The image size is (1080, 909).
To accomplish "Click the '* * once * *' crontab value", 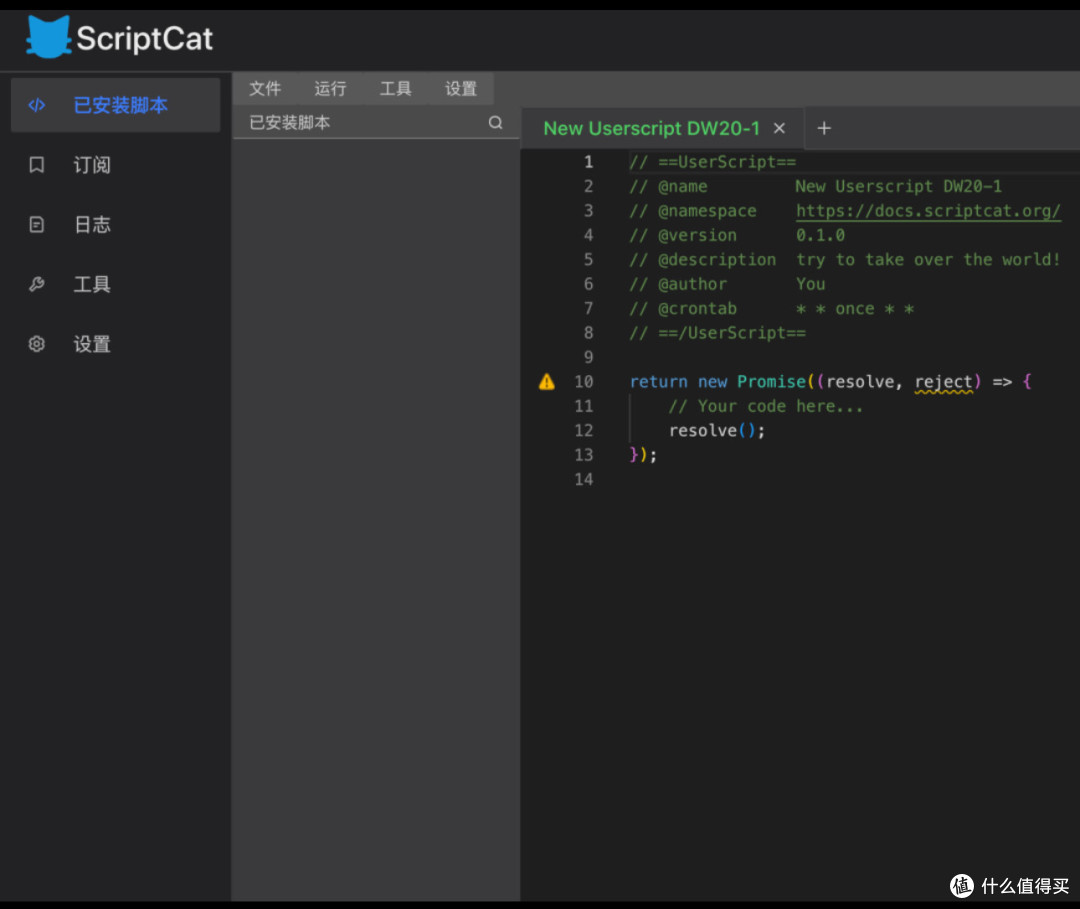I will coord(855,309).
